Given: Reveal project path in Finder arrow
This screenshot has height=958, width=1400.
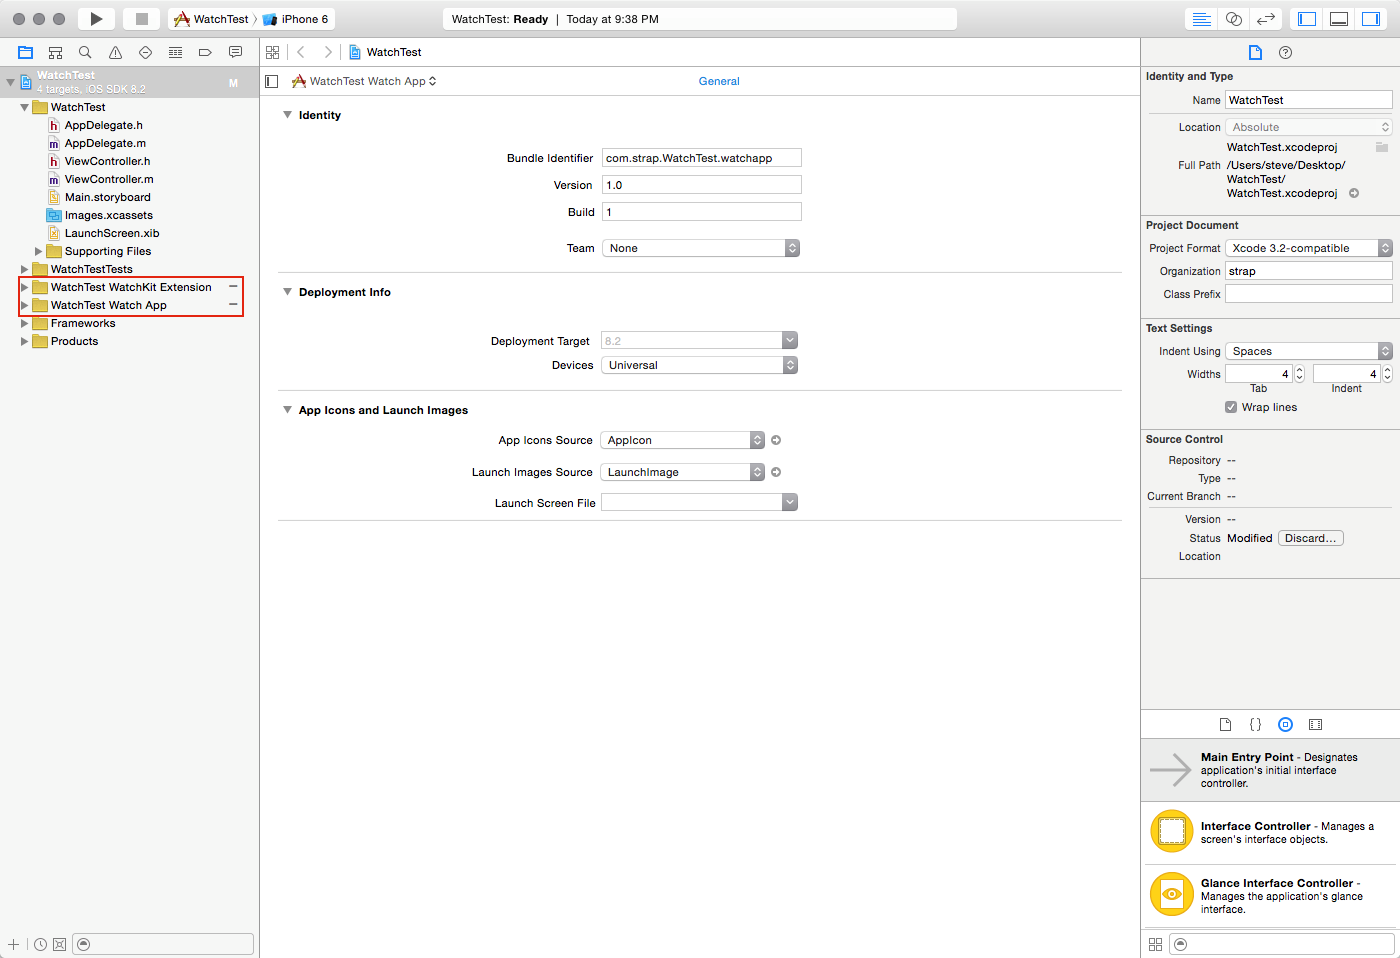Looking at the screenshot, I should coord(1354,193).
